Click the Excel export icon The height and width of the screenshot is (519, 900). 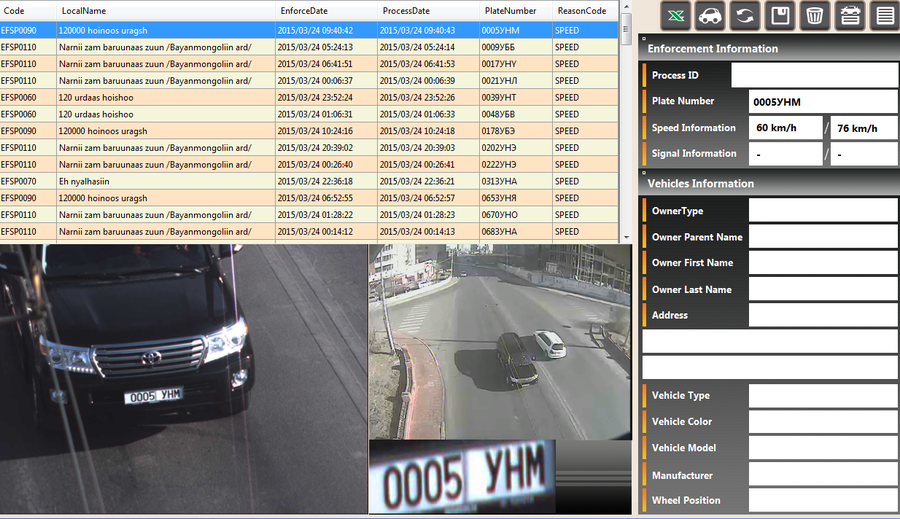coord(676,16)
